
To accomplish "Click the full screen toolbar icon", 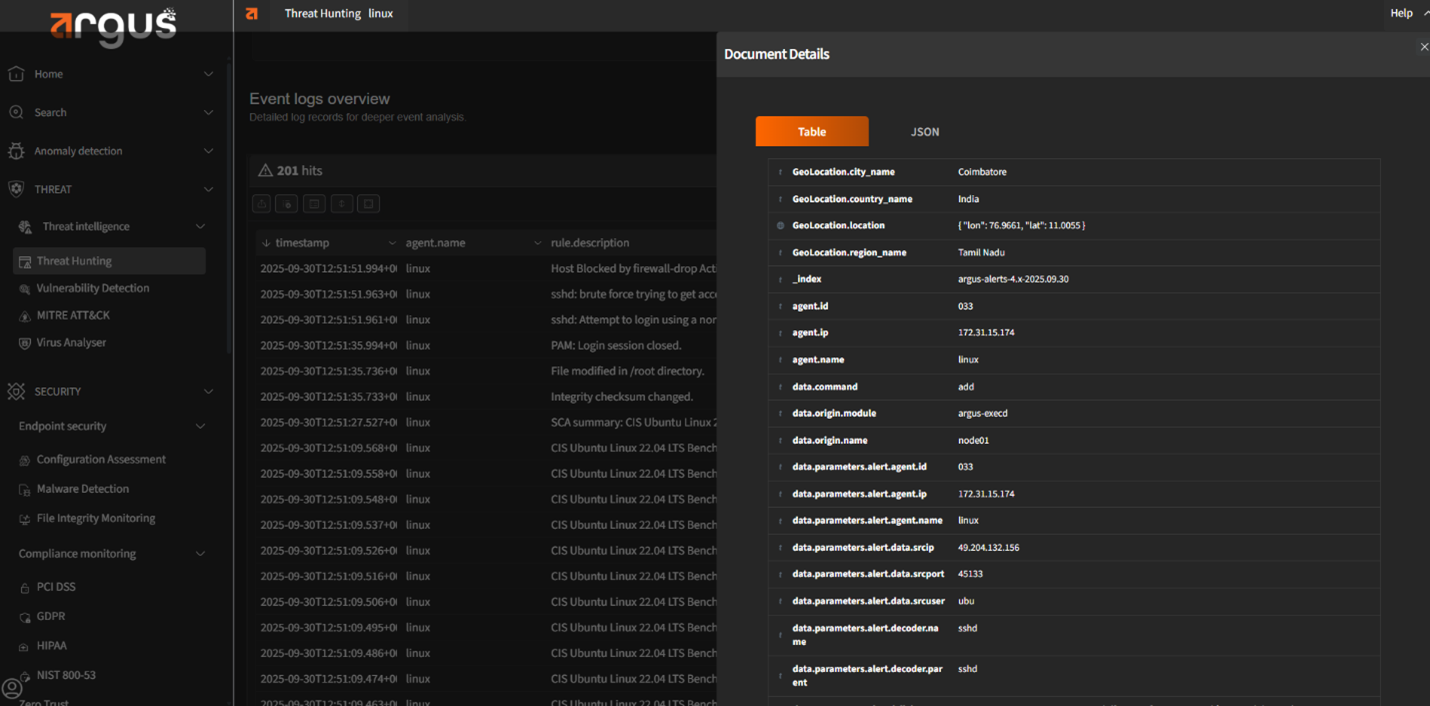I will [368, 204].
